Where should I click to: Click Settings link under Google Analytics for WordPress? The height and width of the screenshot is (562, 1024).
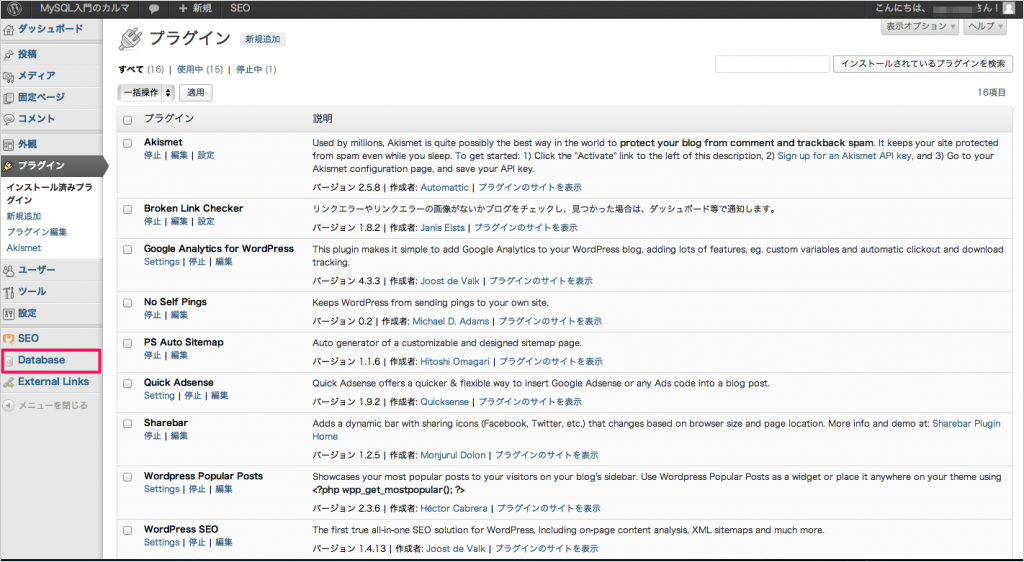pyautogui.click(x=161, y=262)
